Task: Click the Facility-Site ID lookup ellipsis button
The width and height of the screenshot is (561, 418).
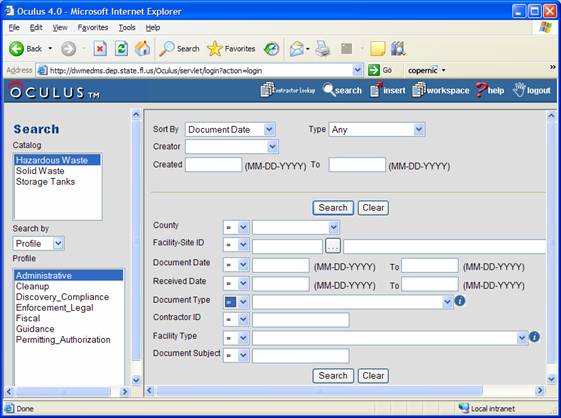Action: click(333, 246)
